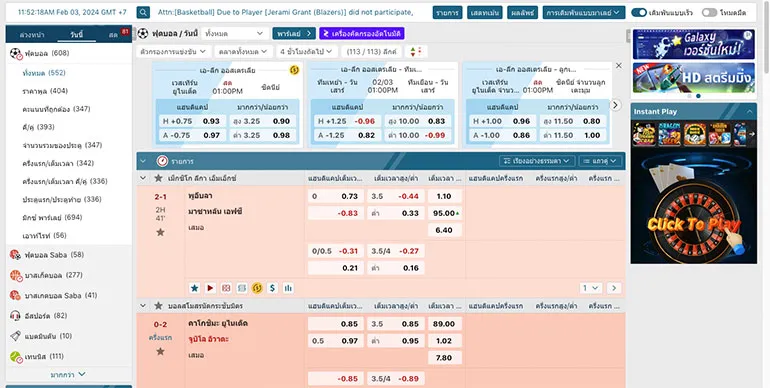The width and height of the screenshot is (770, 388).
Task: Open the การเดิมพันแบบมาเลย์ odds type dropdown
Action: pyautogui.click(x=584, y=12)
